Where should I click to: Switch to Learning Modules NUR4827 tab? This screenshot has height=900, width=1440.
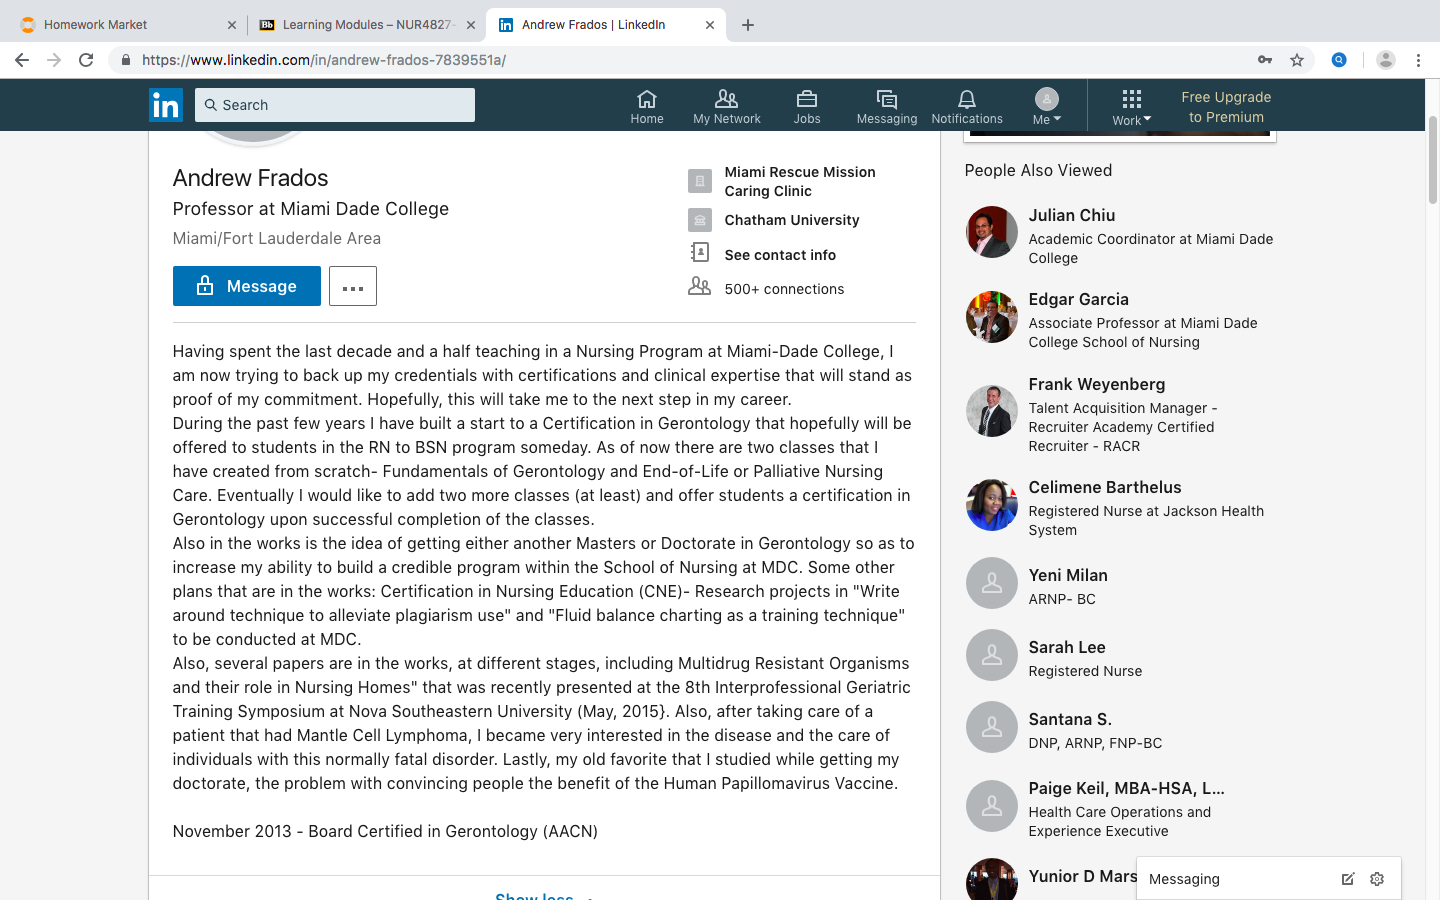click(366, 25)
